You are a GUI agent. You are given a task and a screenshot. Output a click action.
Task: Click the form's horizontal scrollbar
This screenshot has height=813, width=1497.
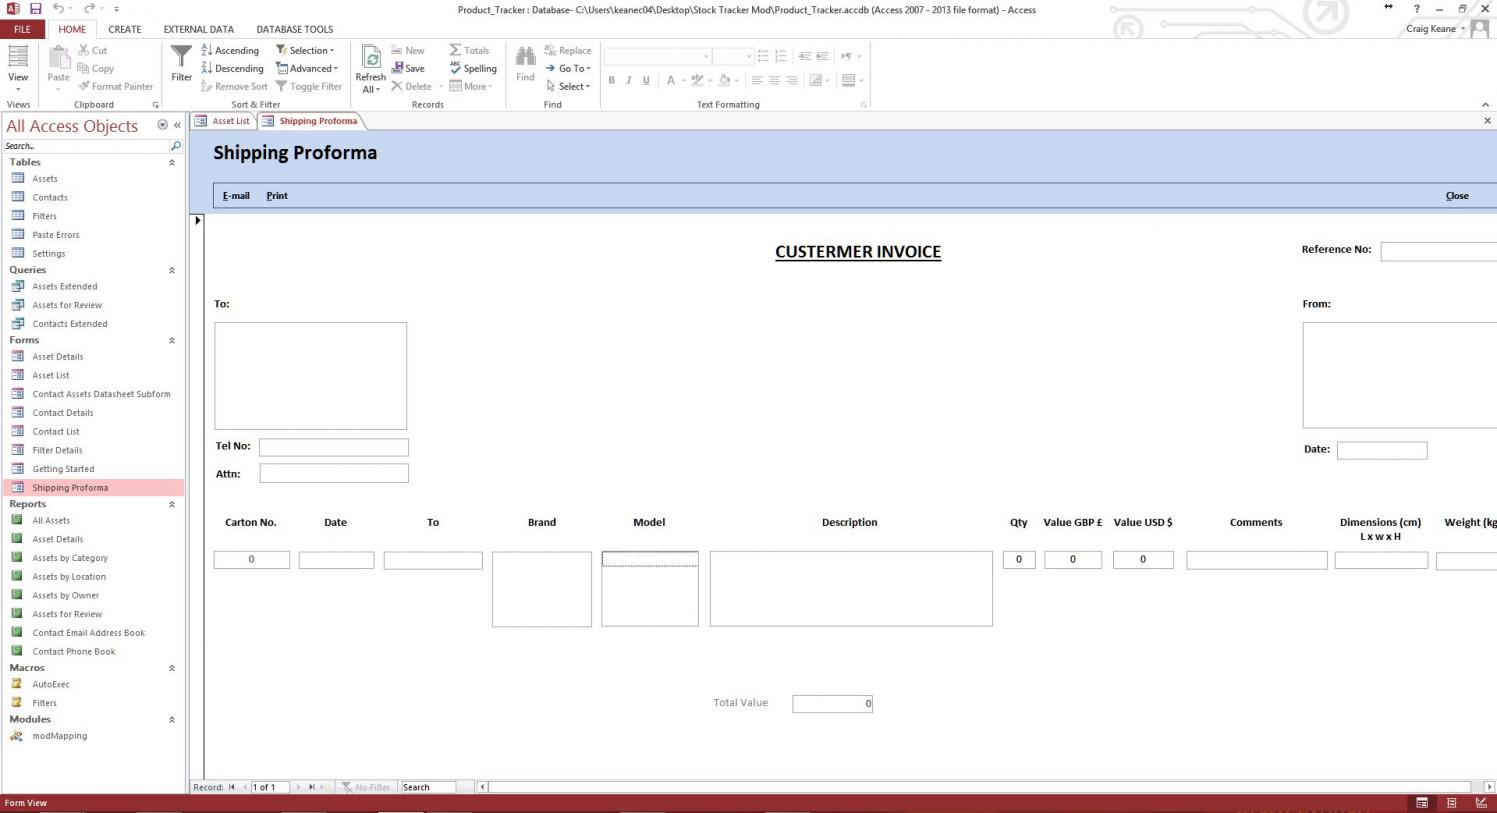(x=984, y=787)
